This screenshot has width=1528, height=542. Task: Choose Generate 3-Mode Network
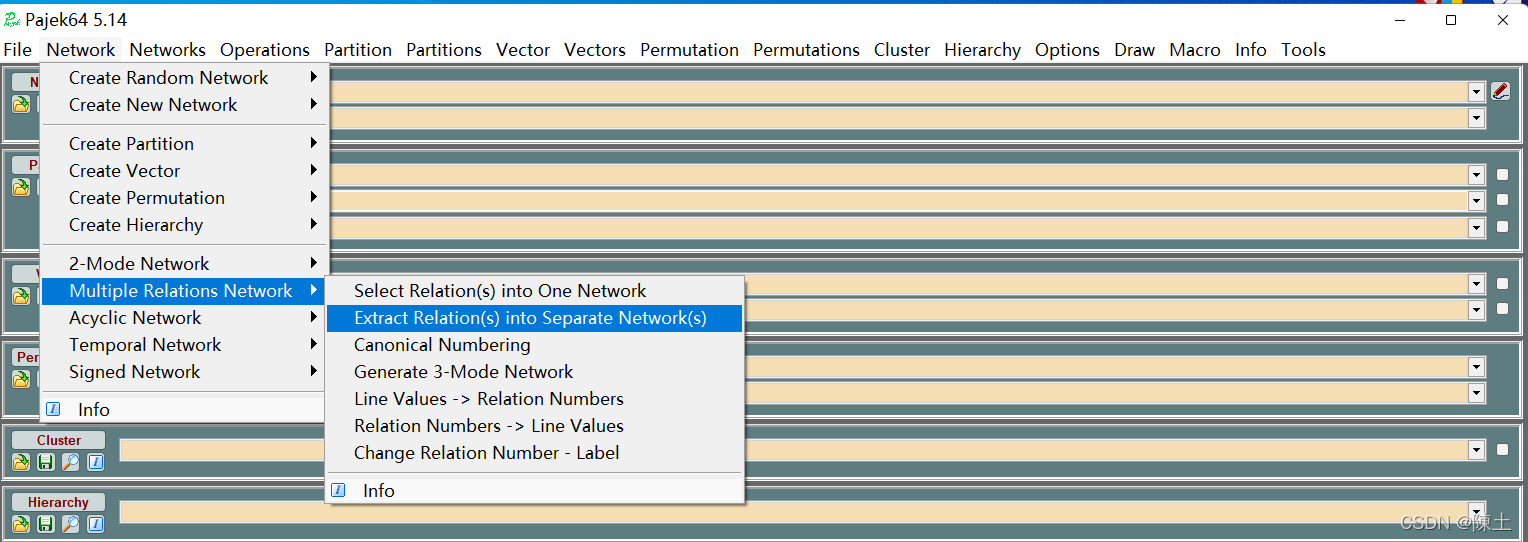coord(535,372)
